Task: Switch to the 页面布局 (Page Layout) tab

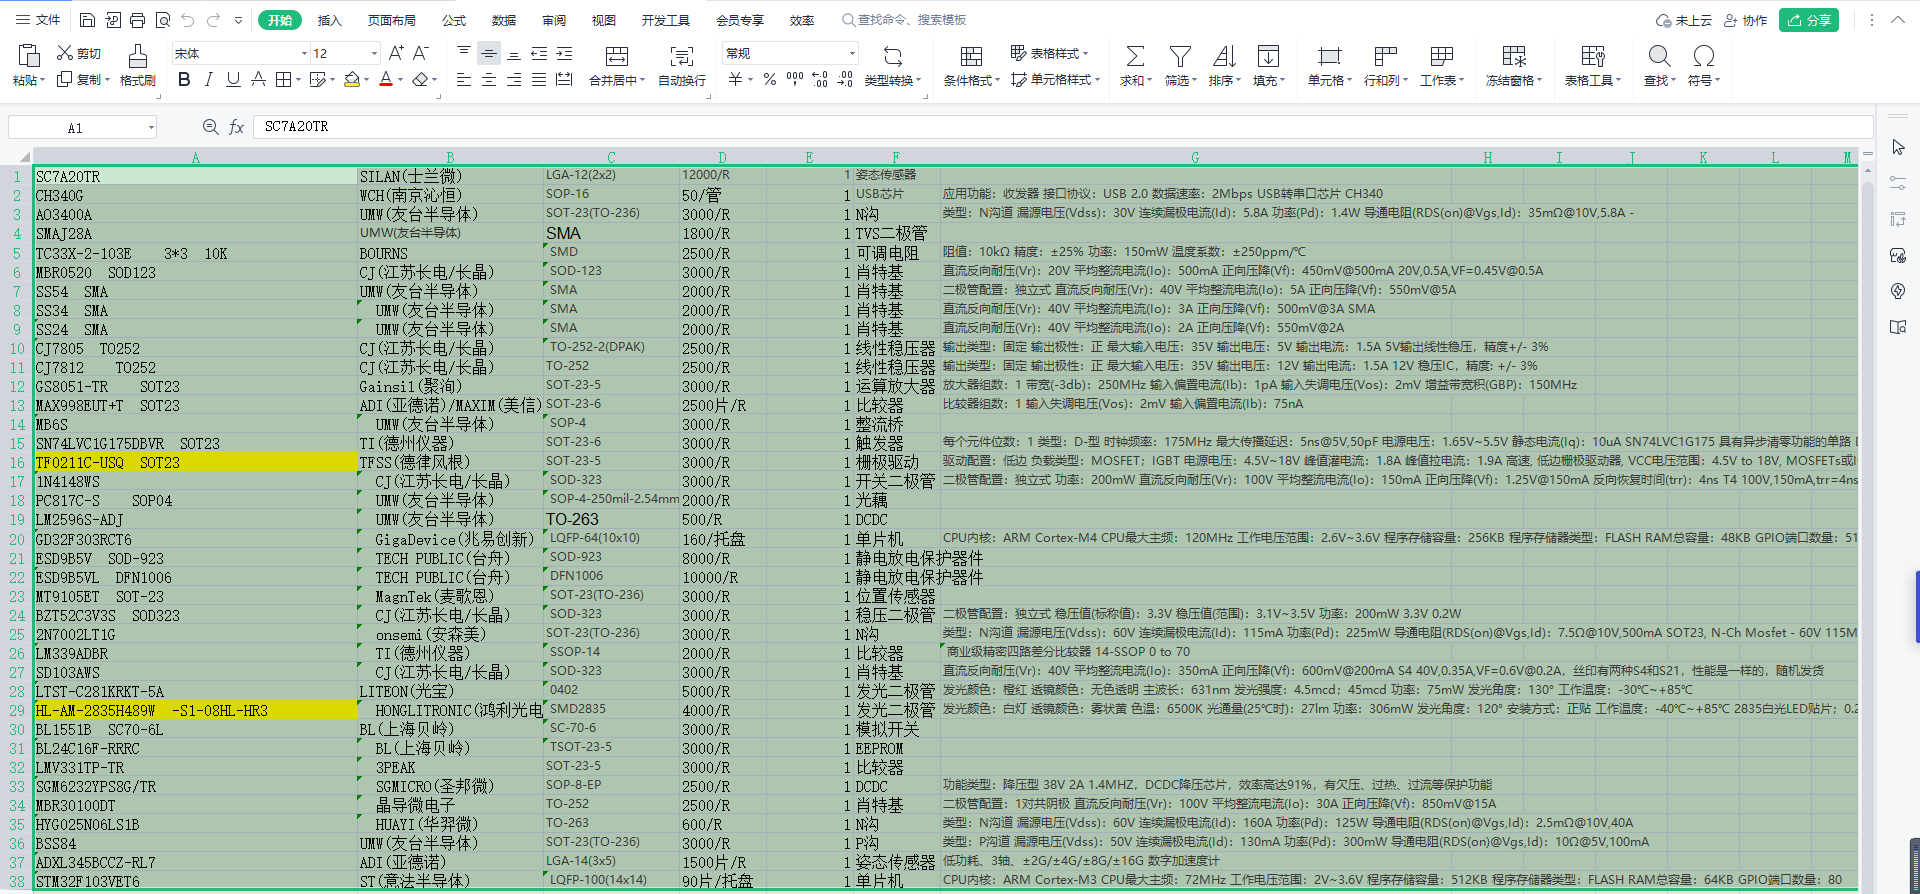Action: [391, 20]
